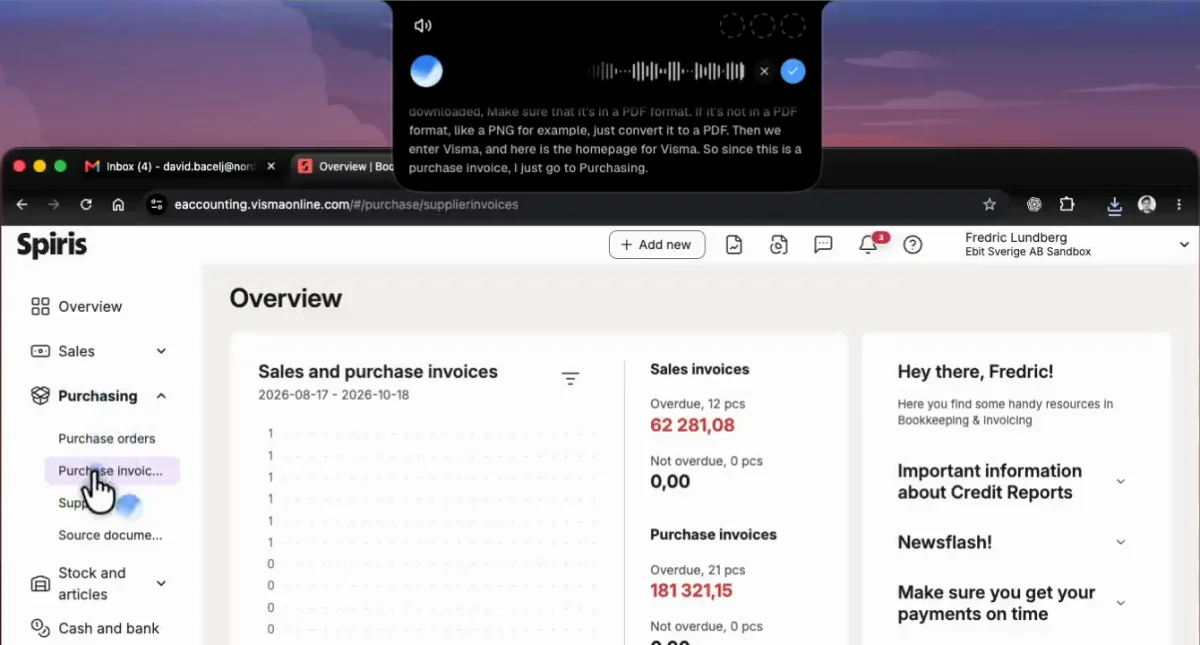Expand the Sales menu chevron

click(161, 351)
